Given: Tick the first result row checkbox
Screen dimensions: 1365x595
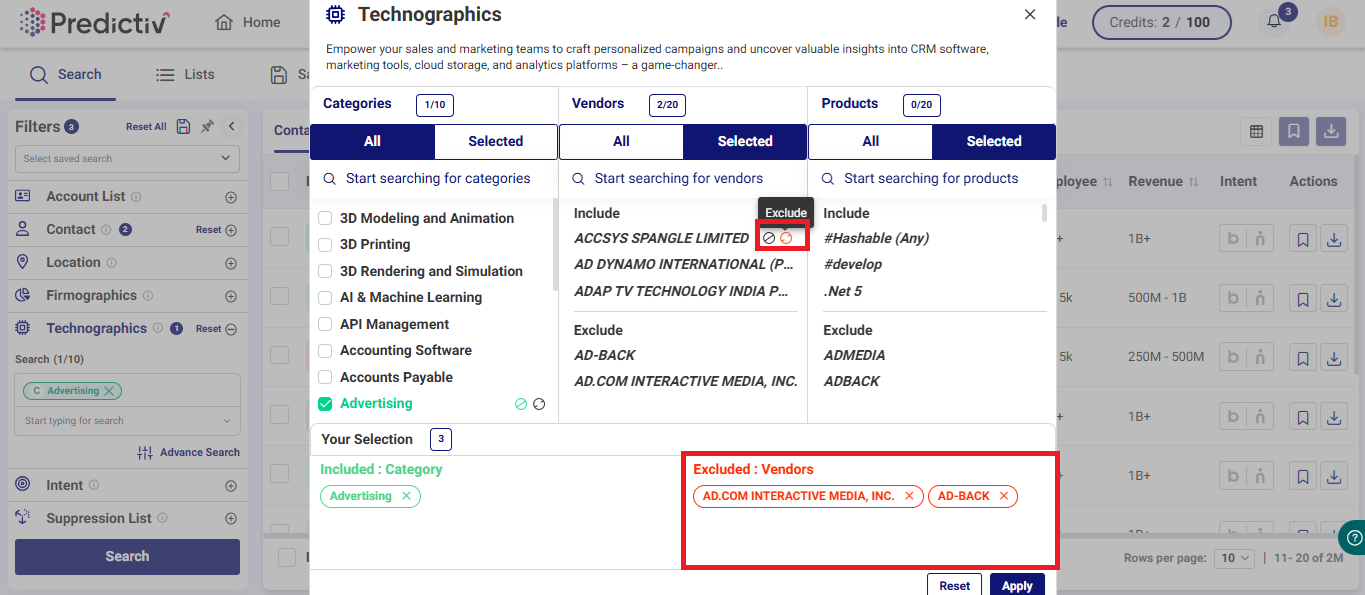Looking at the screenshot, I should coord(280,237).
